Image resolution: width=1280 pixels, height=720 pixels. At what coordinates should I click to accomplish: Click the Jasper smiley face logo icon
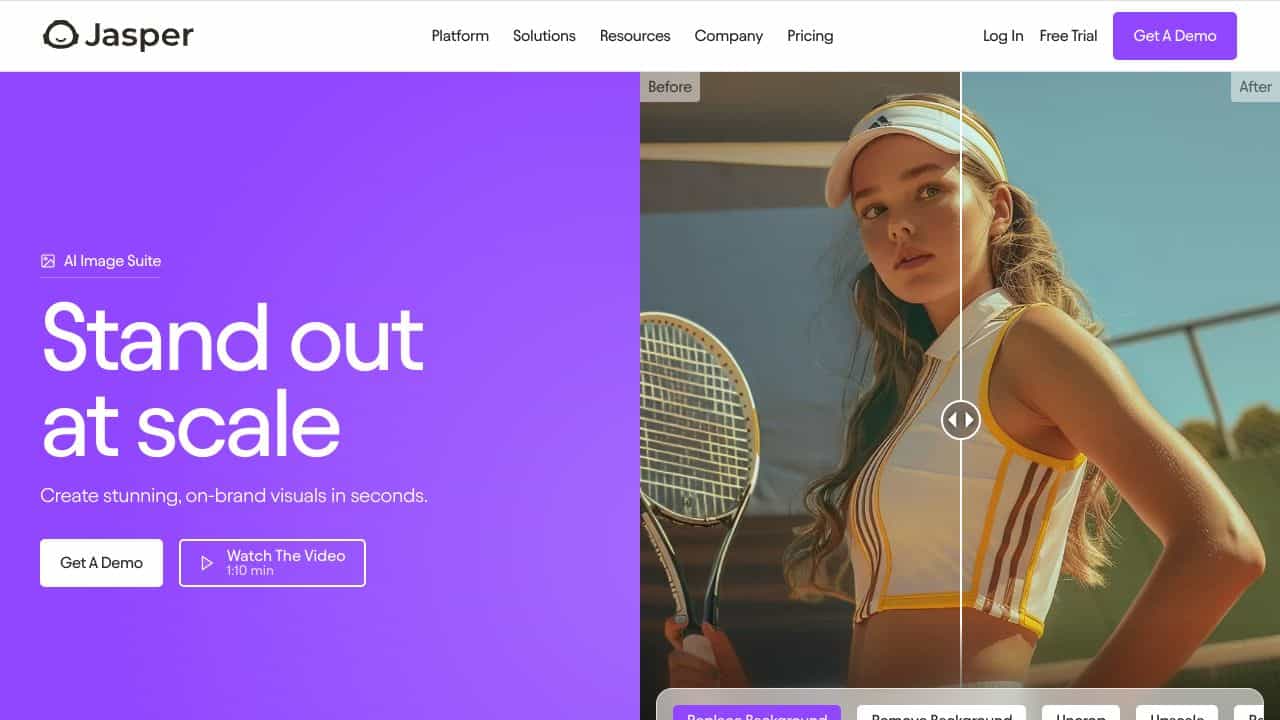pos(61,35)
